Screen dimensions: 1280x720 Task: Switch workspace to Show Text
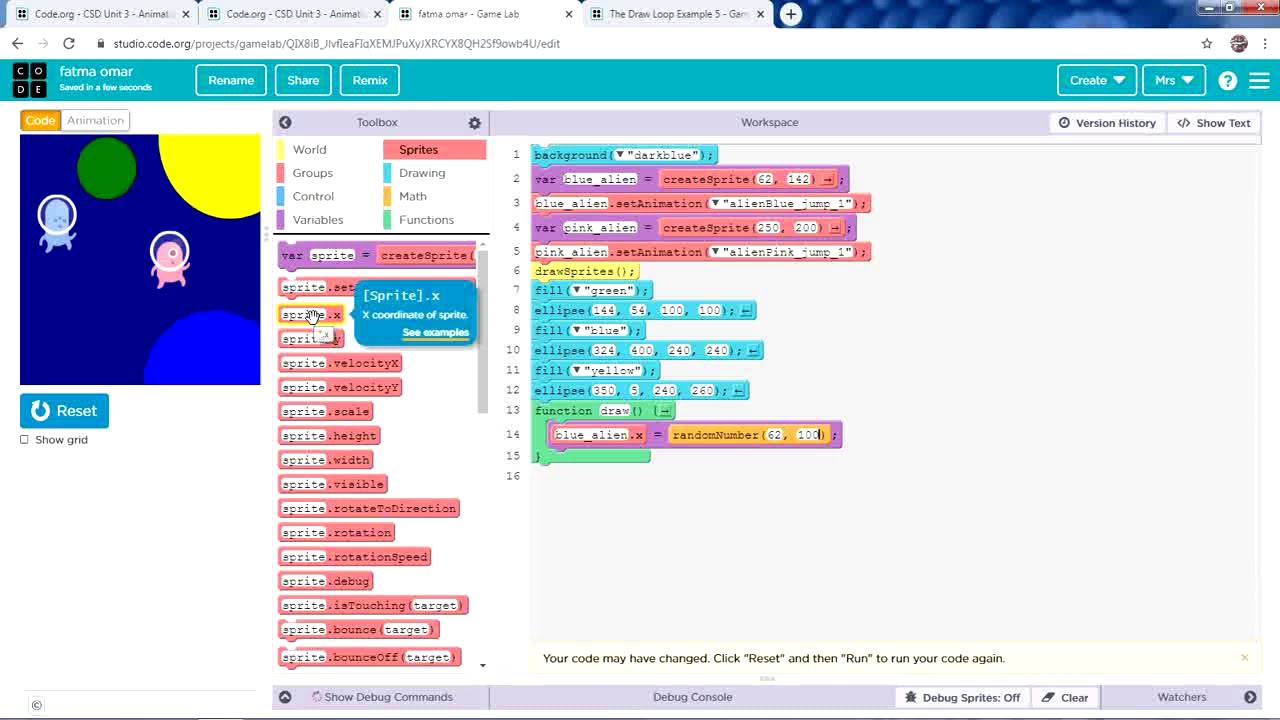pyautogui.click(x=1214, y=123)
